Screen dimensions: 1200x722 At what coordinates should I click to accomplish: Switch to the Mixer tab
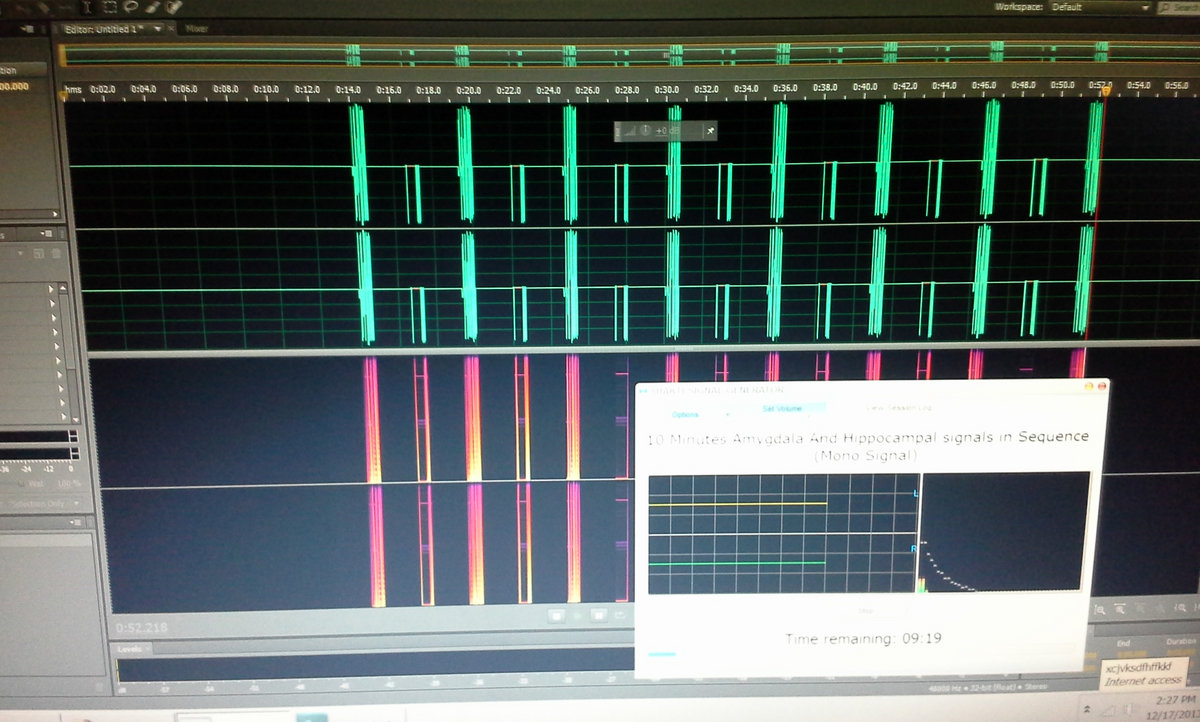click(x=197, y=30)
